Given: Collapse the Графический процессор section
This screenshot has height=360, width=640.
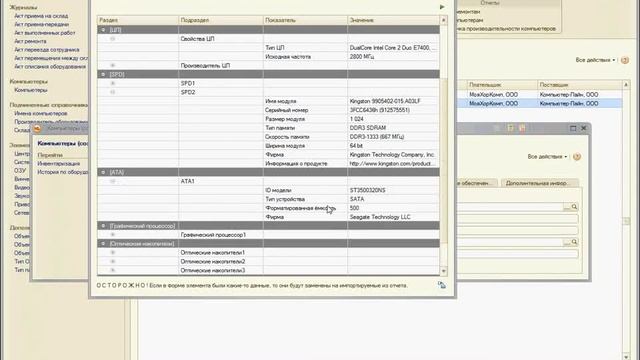Looking at the screenshot, I should pos(103,226).
